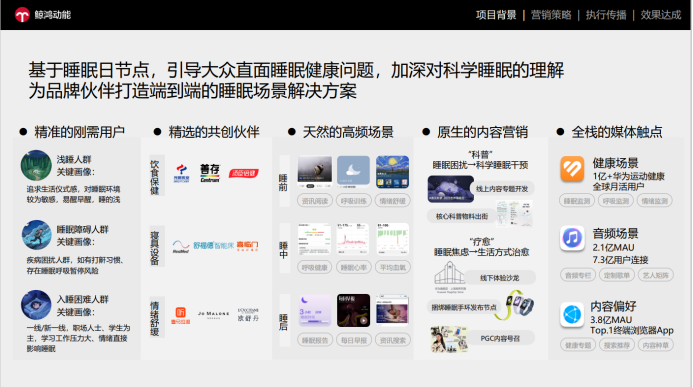Click the 呼吸健康 pill
This screenshot has width=693, height=388.
coord(315,267)
